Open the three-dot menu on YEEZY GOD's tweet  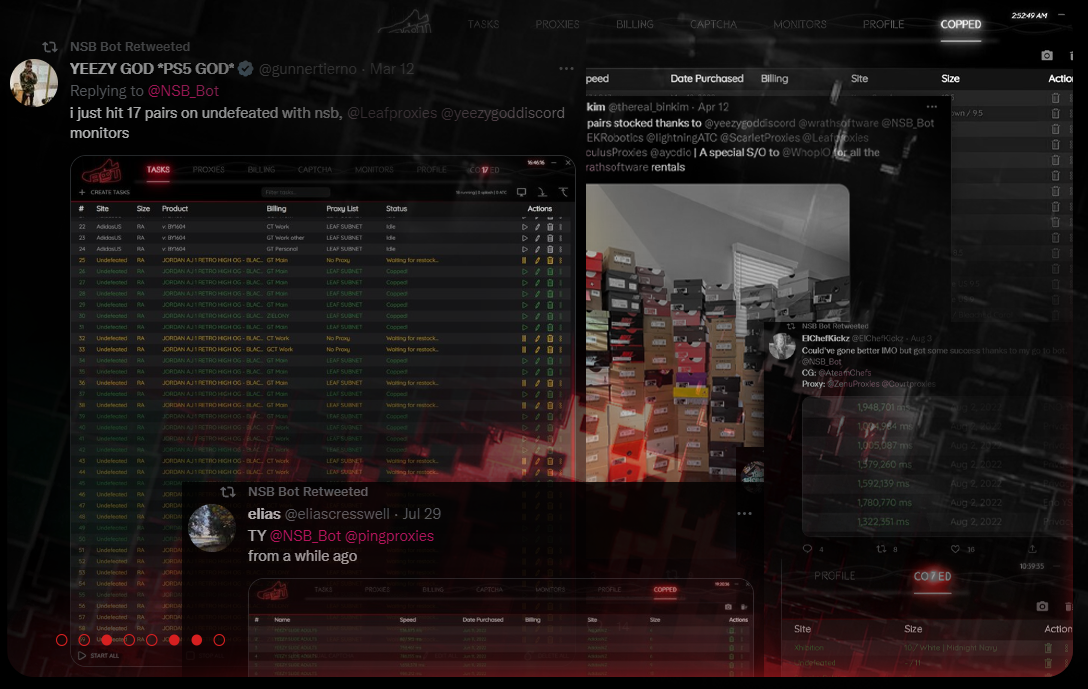pos(567,69)
